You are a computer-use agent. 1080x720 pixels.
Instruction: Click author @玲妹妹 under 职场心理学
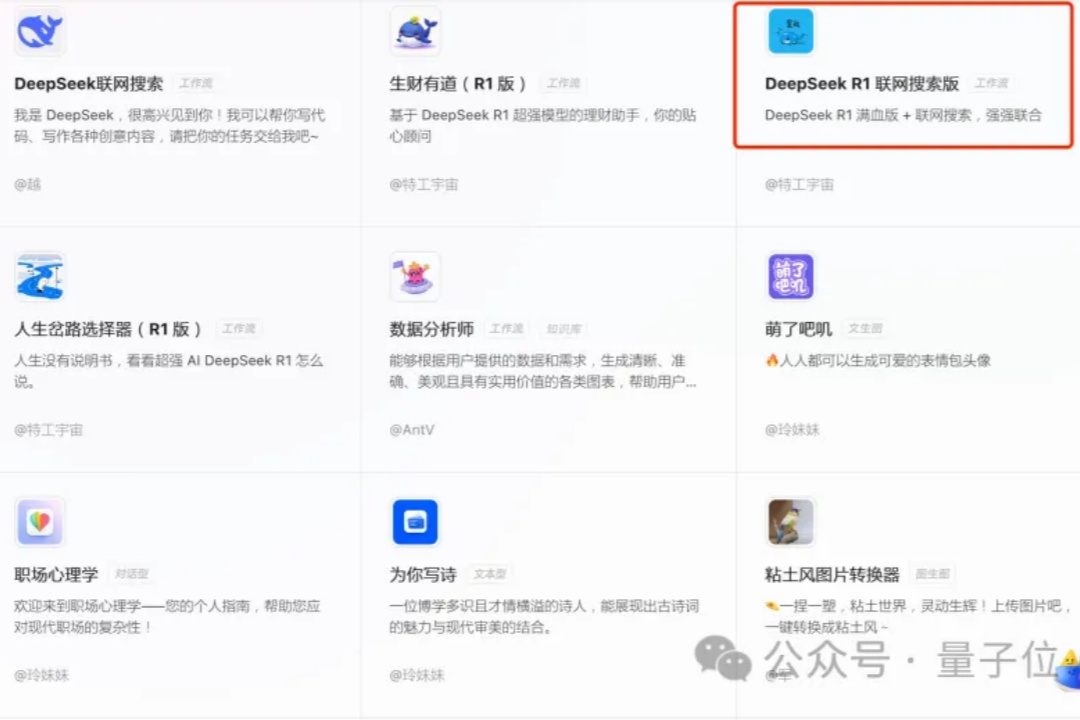point(41,675)
